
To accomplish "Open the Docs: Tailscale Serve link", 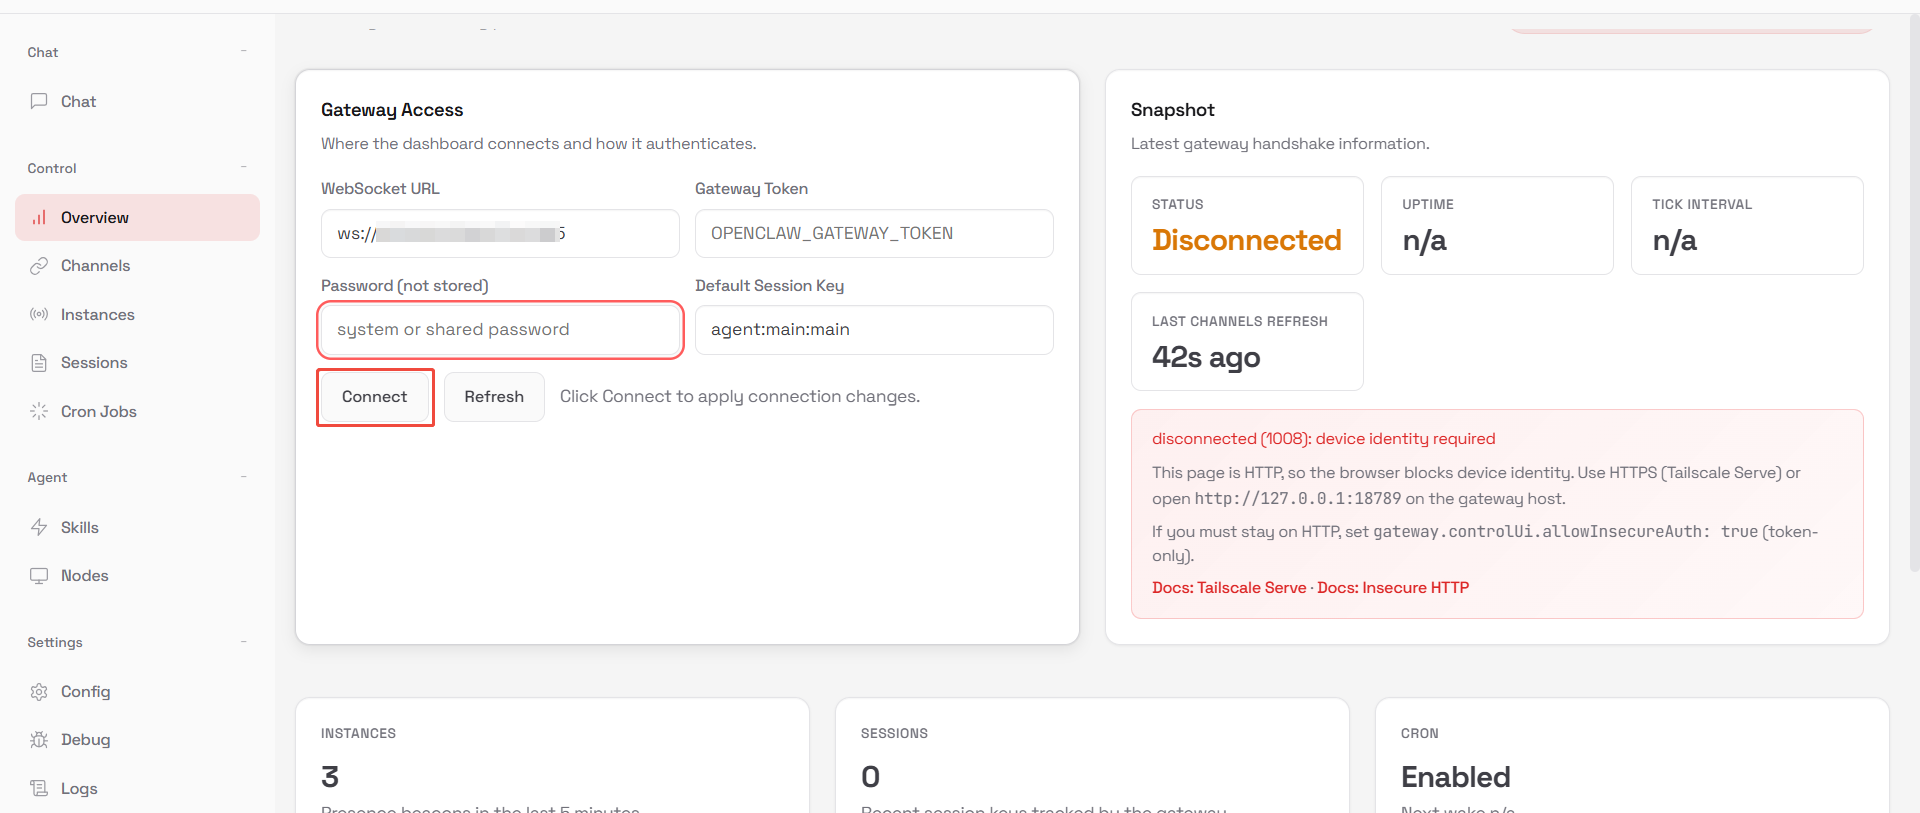I will (1229, 587).
